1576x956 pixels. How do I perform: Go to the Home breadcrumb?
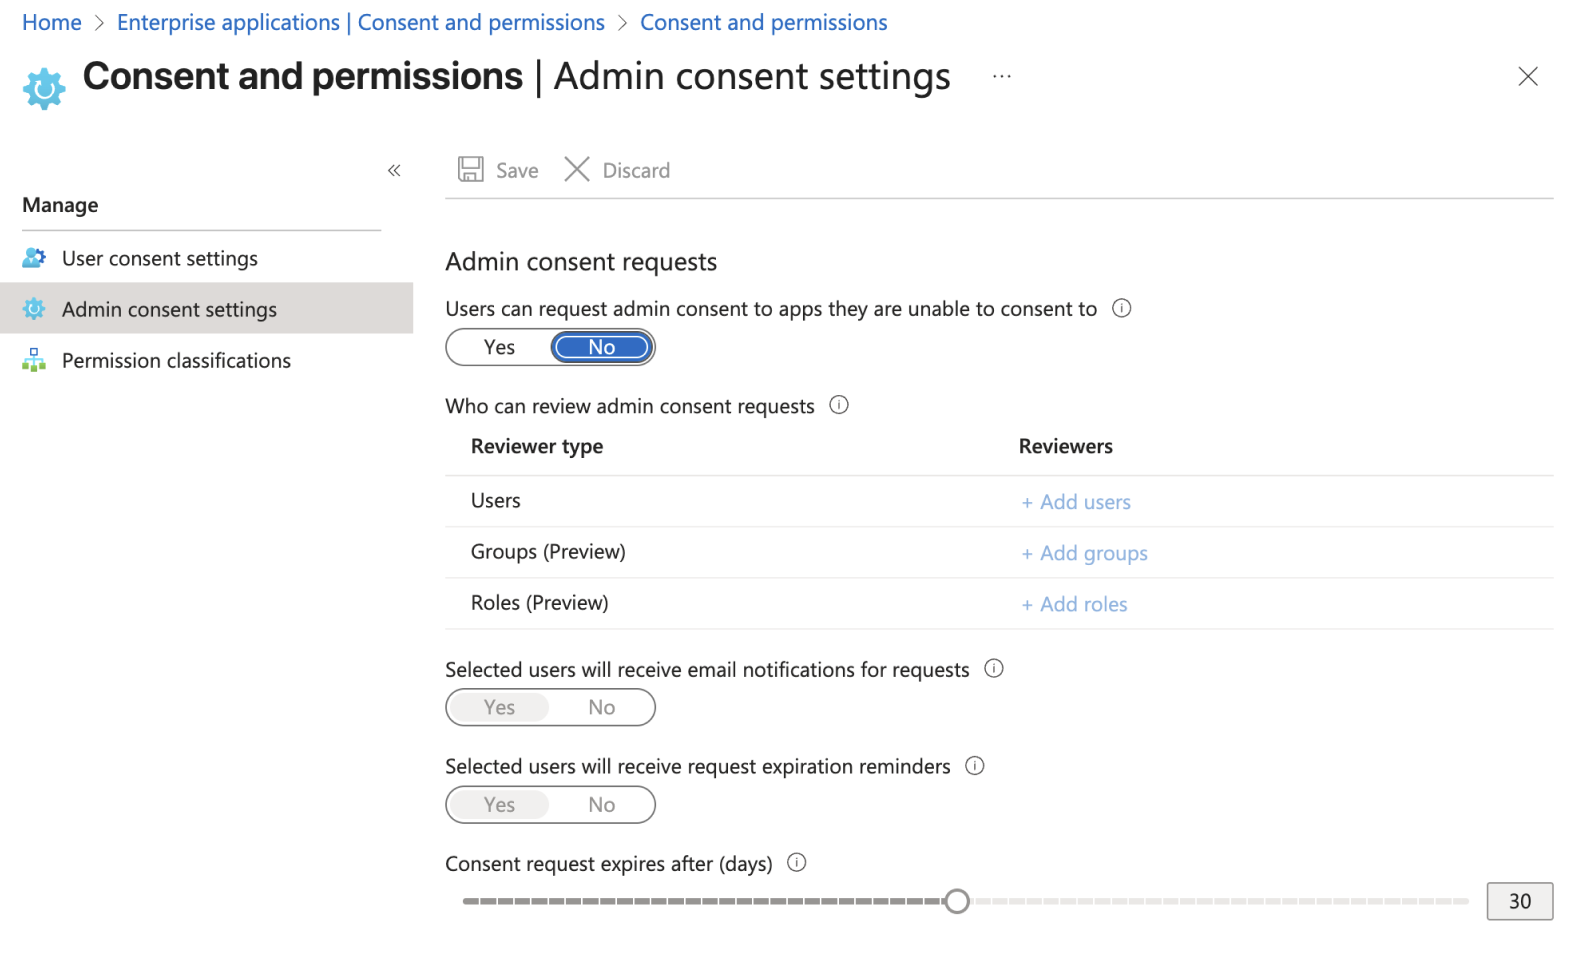[x=52, y=22]
